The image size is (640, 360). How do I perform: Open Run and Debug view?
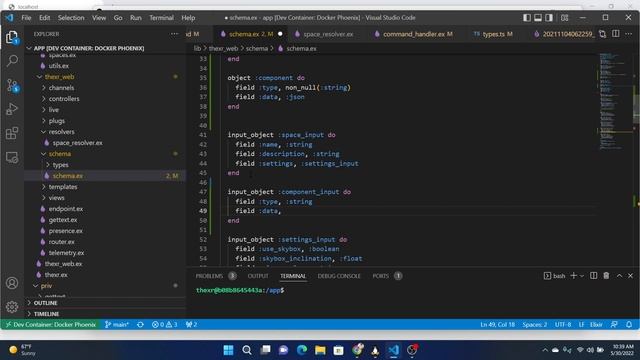12,109
